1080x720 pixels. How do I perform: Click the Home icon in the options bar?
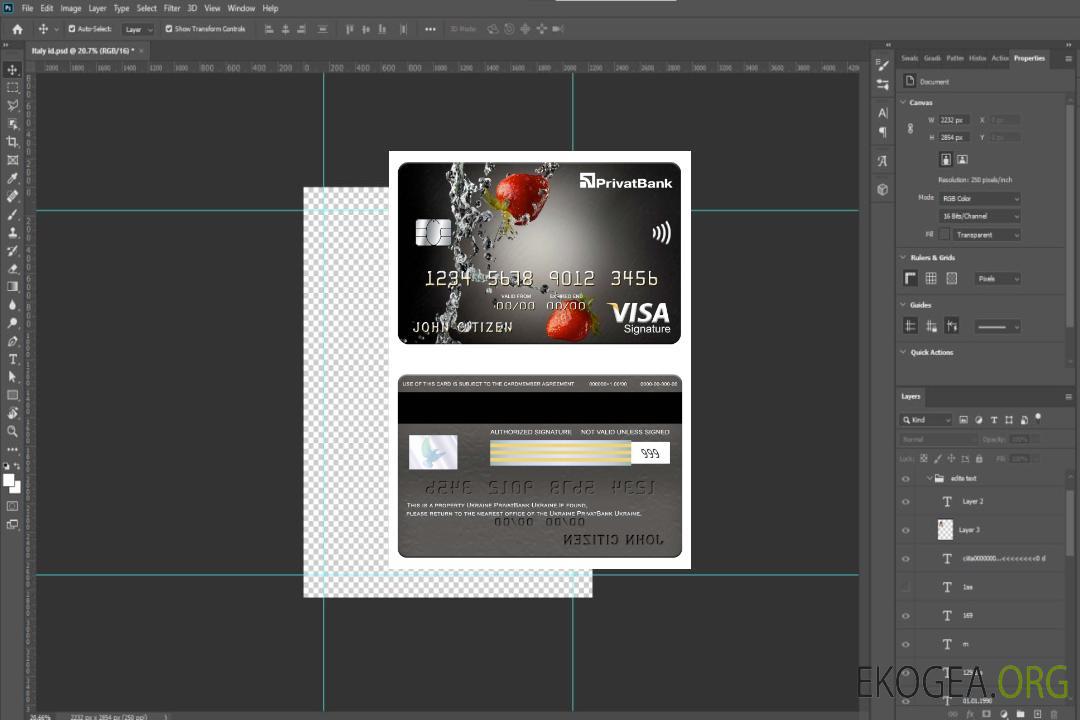click(x=17, y=29)
